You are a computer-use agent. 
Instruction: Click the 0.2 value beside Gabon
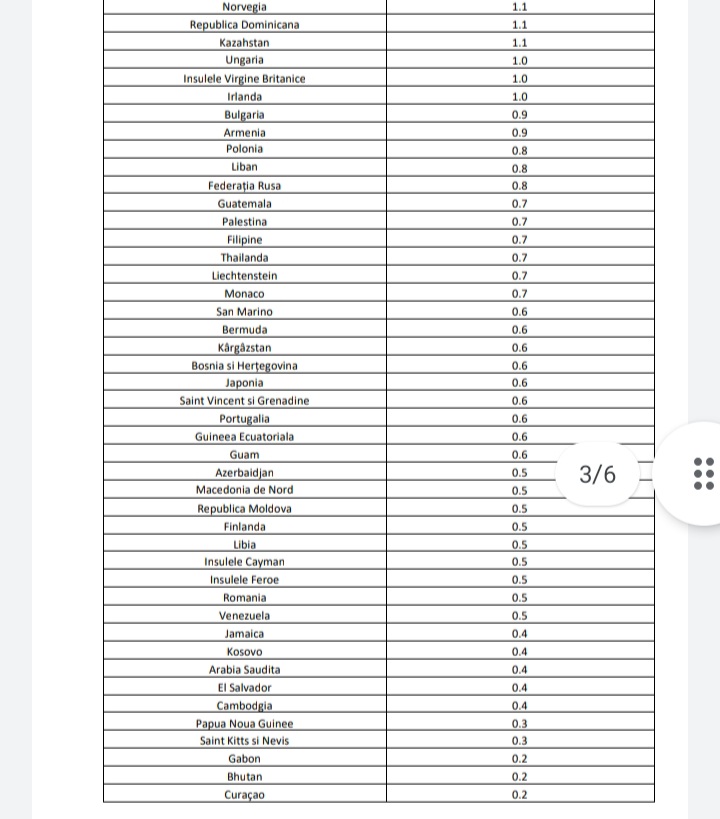click(520, 759)
